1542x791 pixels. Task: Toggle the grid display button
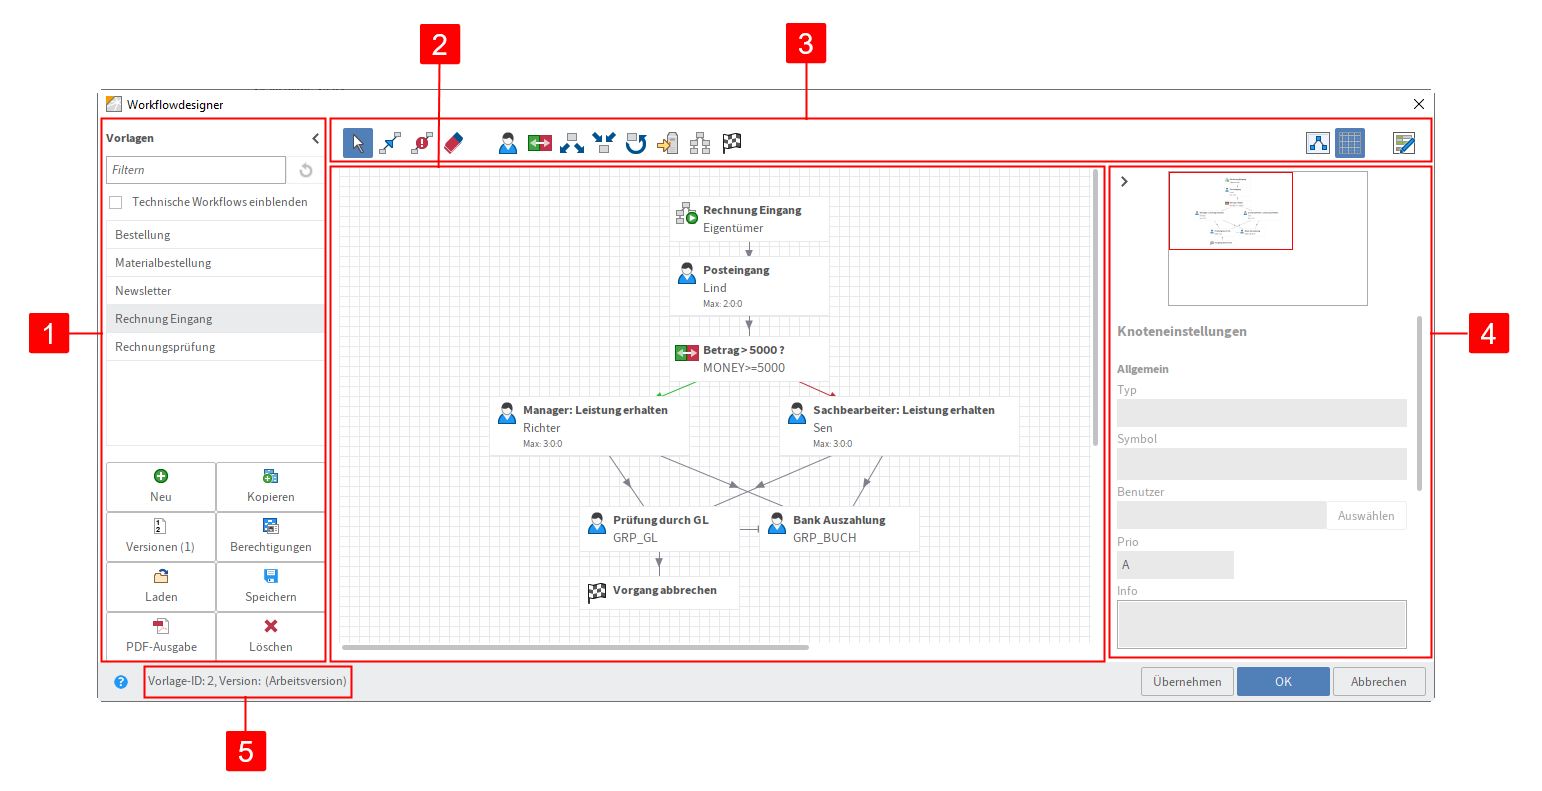pyautogui.click(x=1350, y=143)
